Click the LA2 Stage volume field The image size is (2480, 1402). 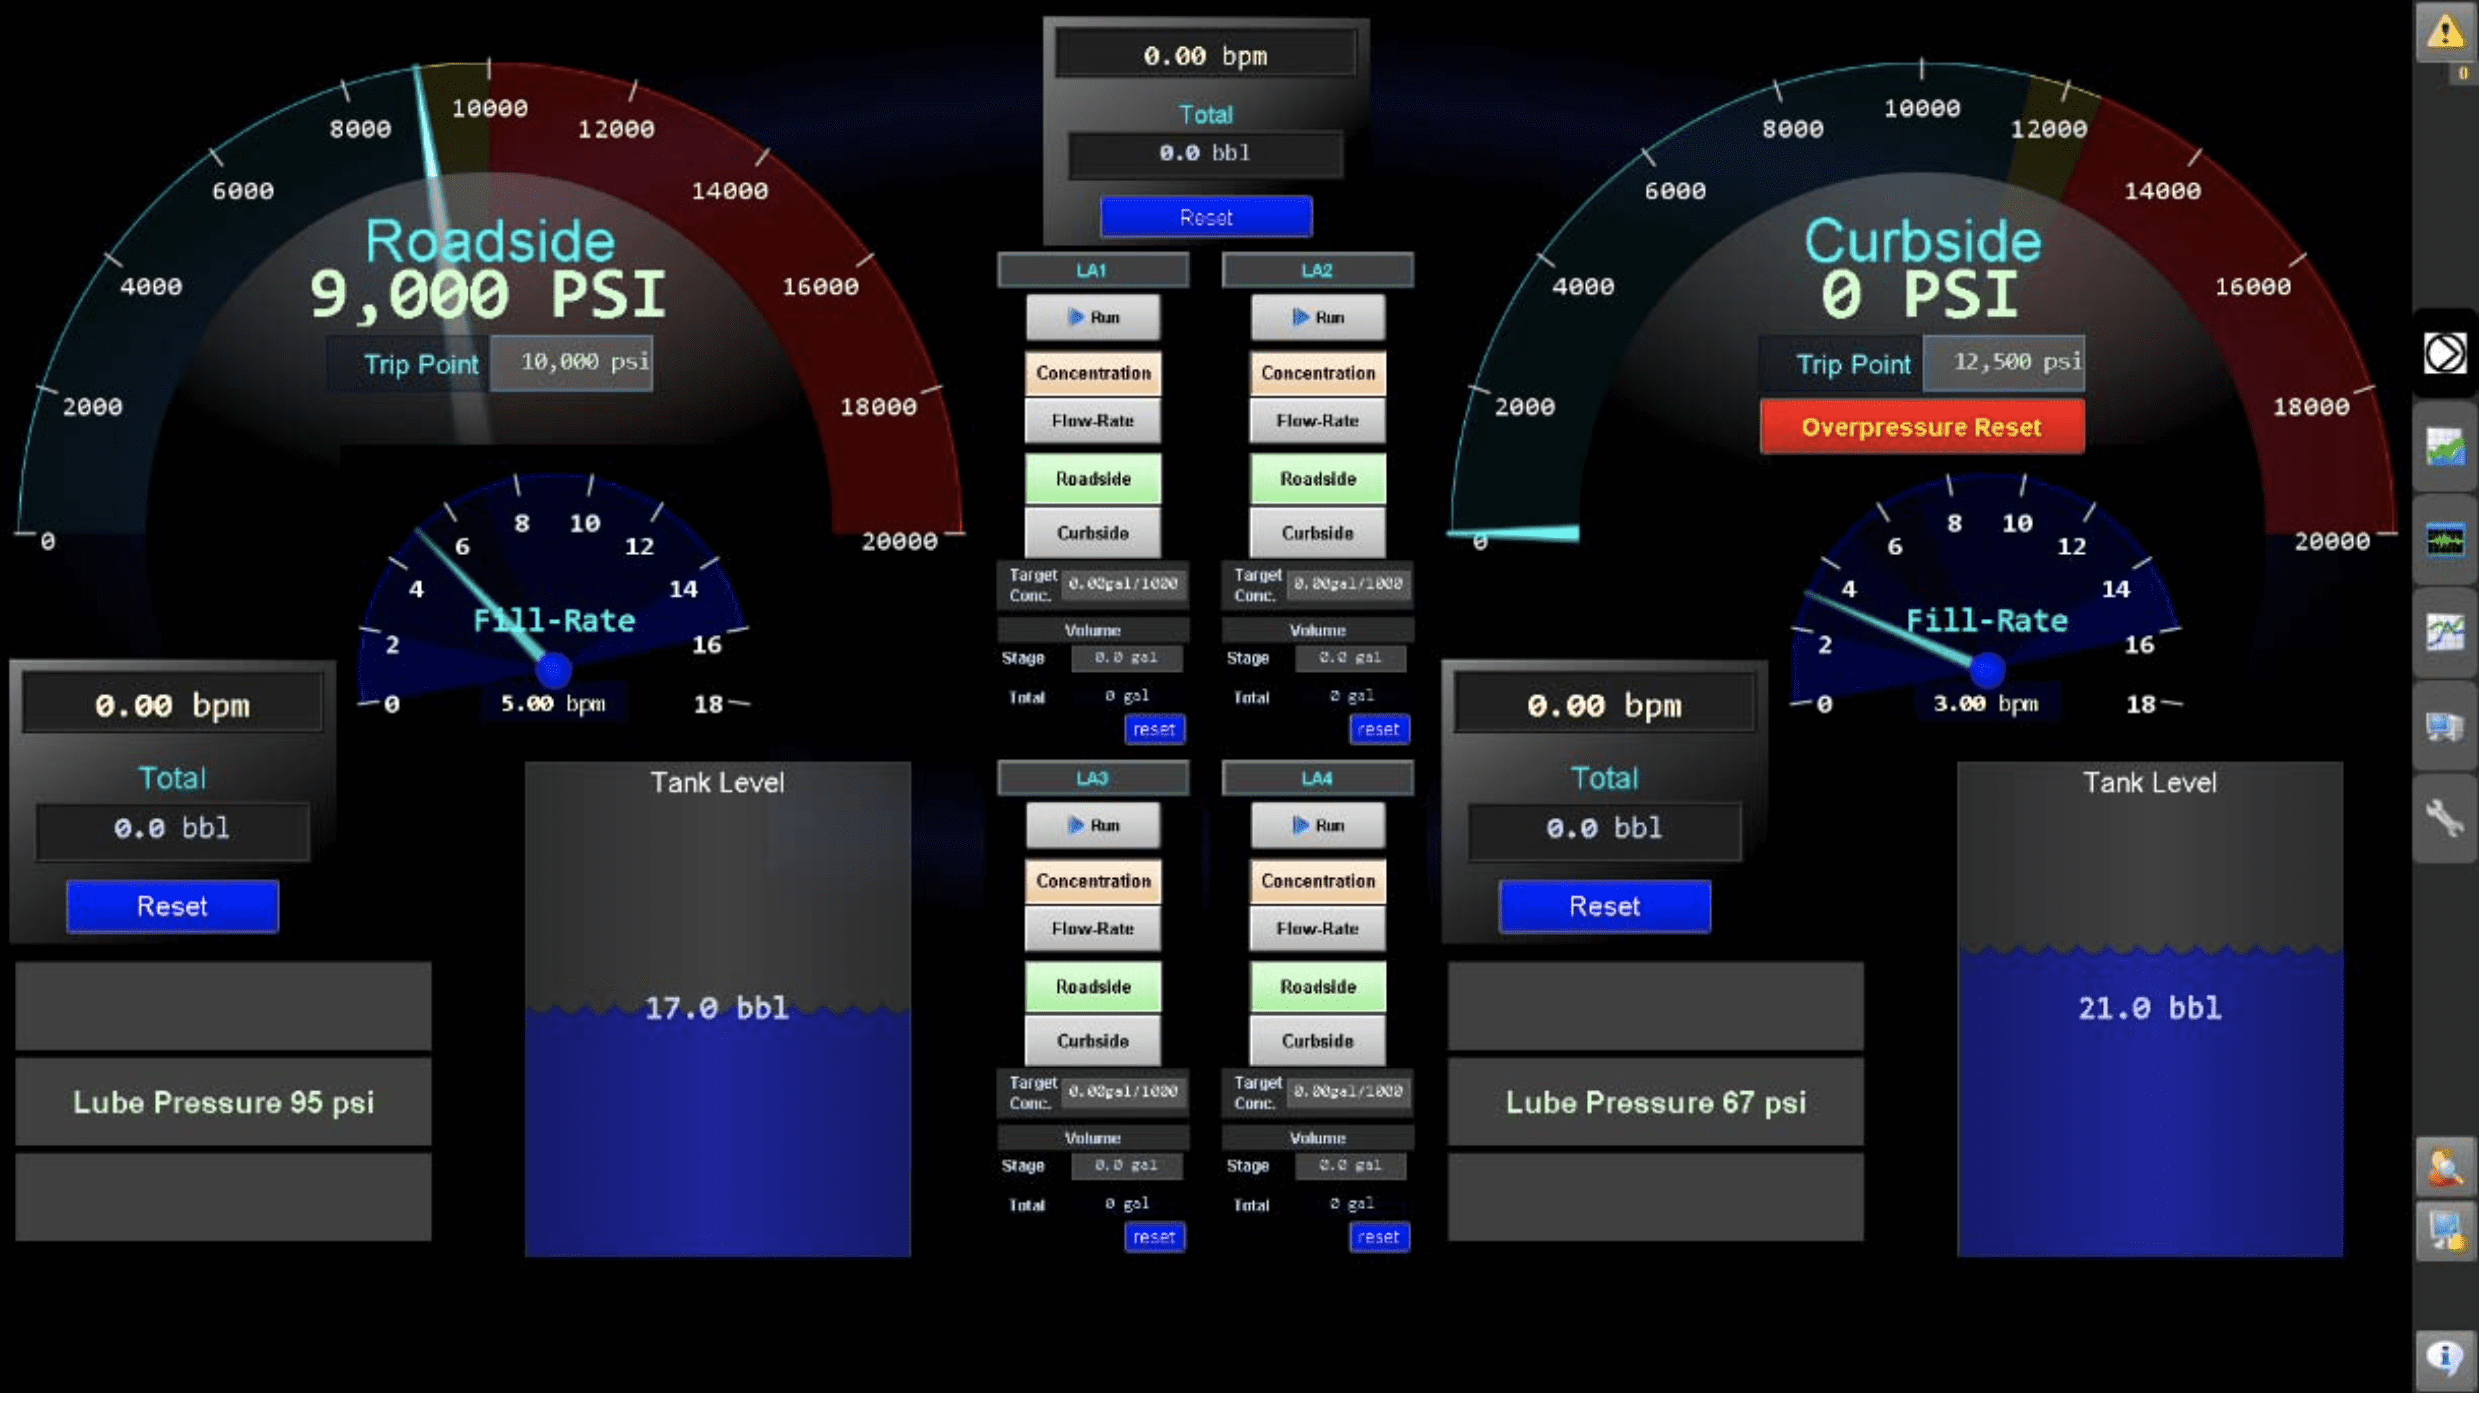click(1351, 659)
